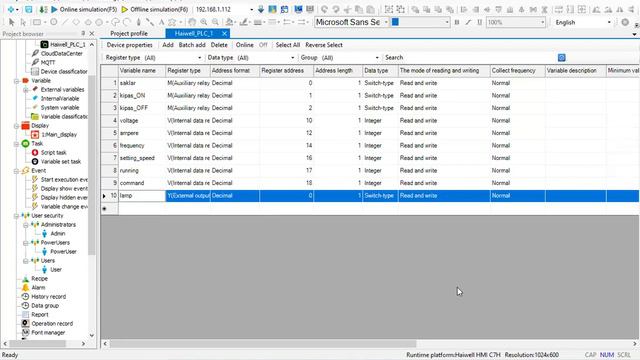The height and width of the screenshot is (360, 640).
Task: Close the Project browser panel
Action: pos(91,33)
